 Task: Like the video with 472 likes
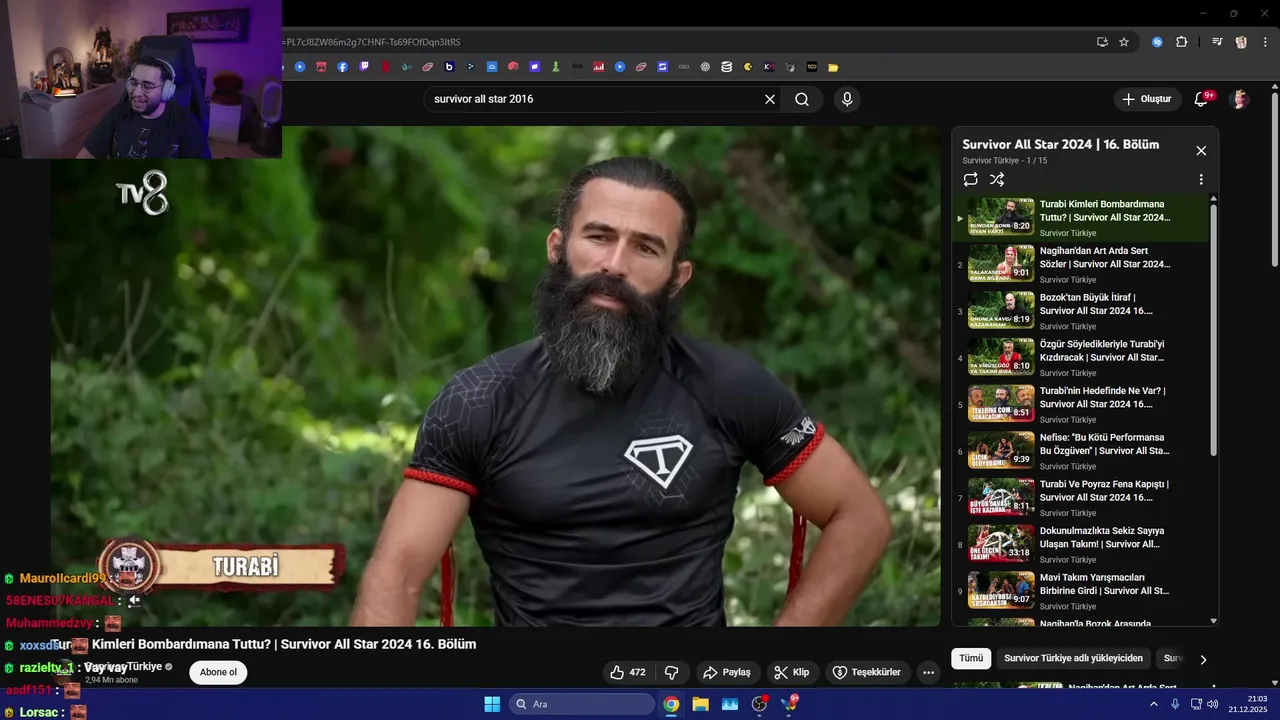[627, 672]
